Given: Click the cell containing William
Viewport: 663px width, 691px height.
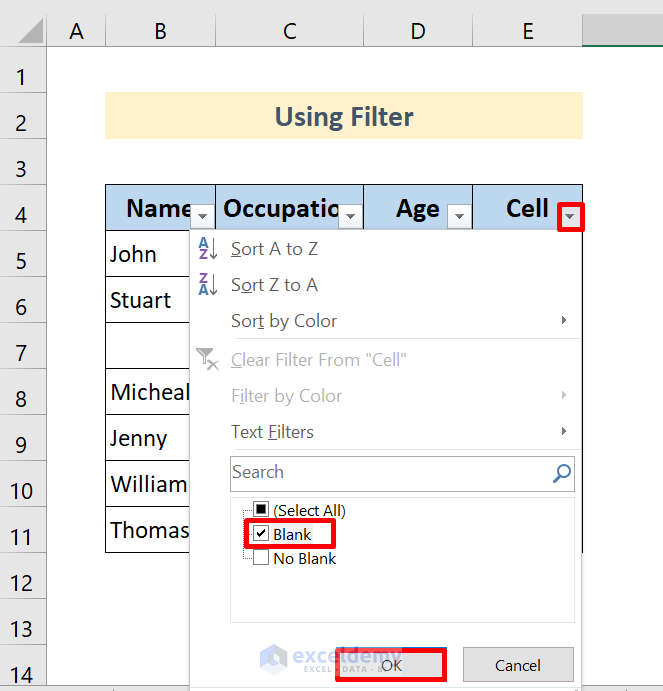Looking at the screenshot, I should [148, 484].
